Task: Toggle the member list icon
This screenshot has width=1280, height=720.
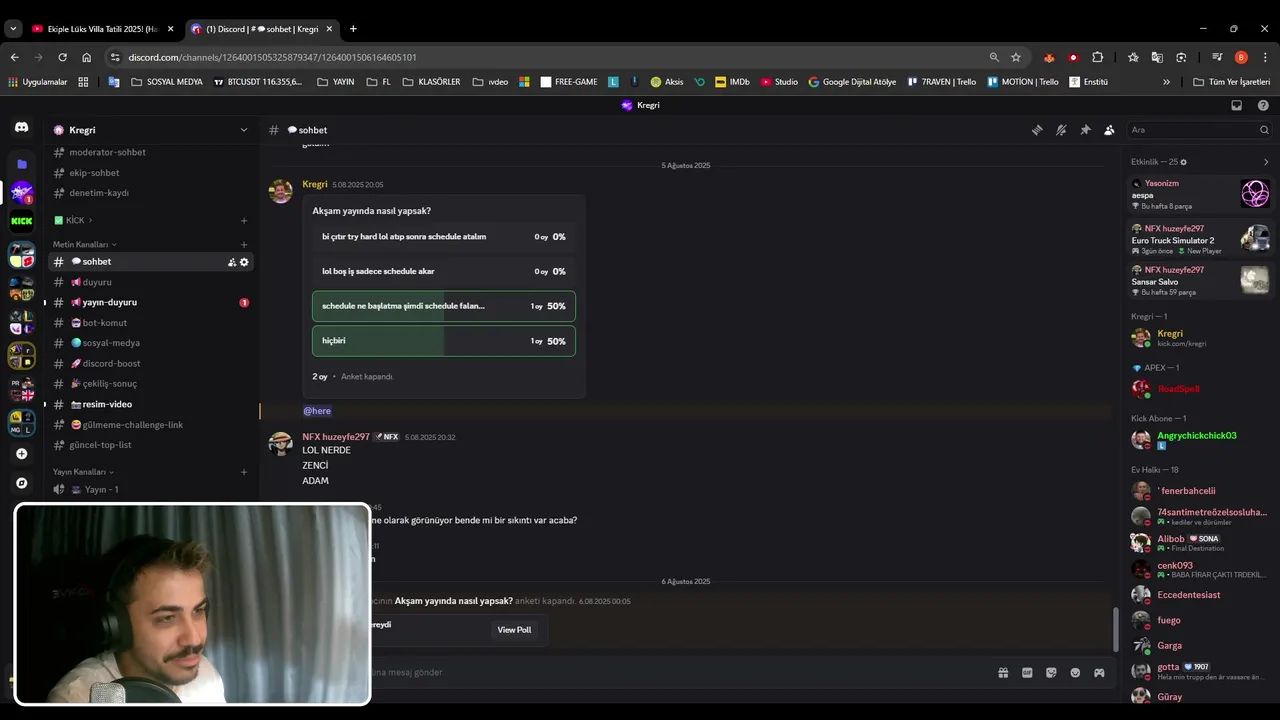Action: (x=1109, y=130)
